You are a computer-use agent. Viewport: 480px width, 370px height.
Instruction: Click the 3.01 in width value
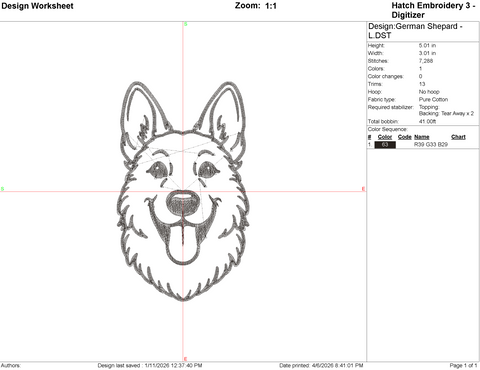click(x=427, y=53)
